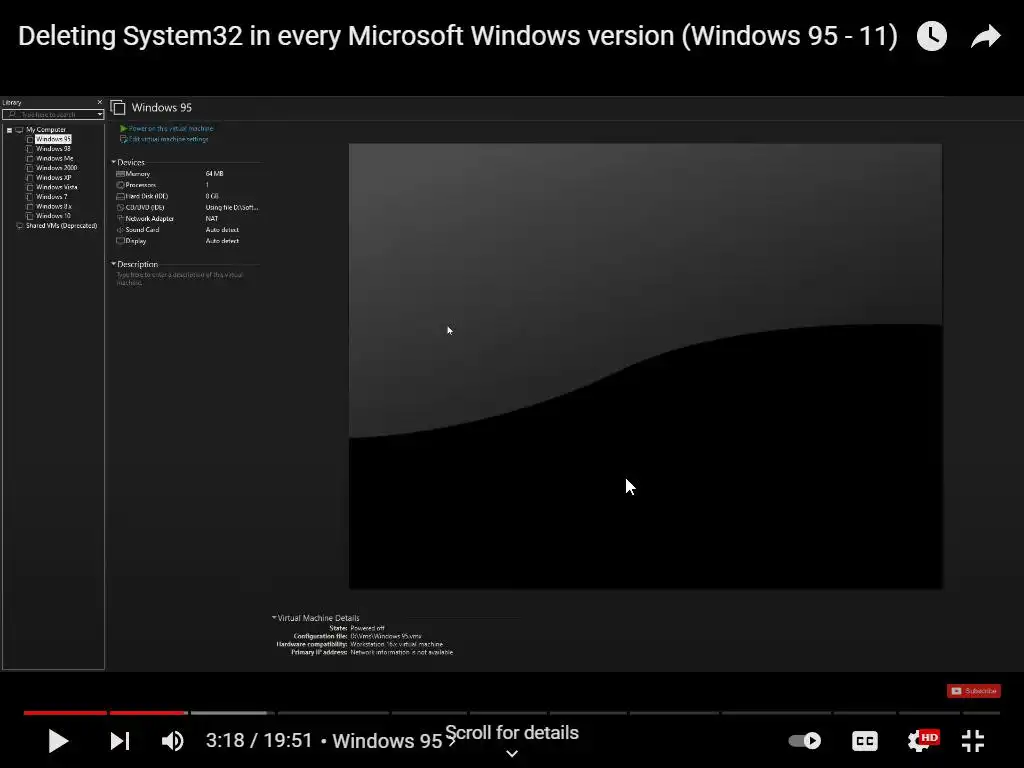Play the video
Image resolution: width=1024 pixels, height=768 pixels.
point(58,741)
